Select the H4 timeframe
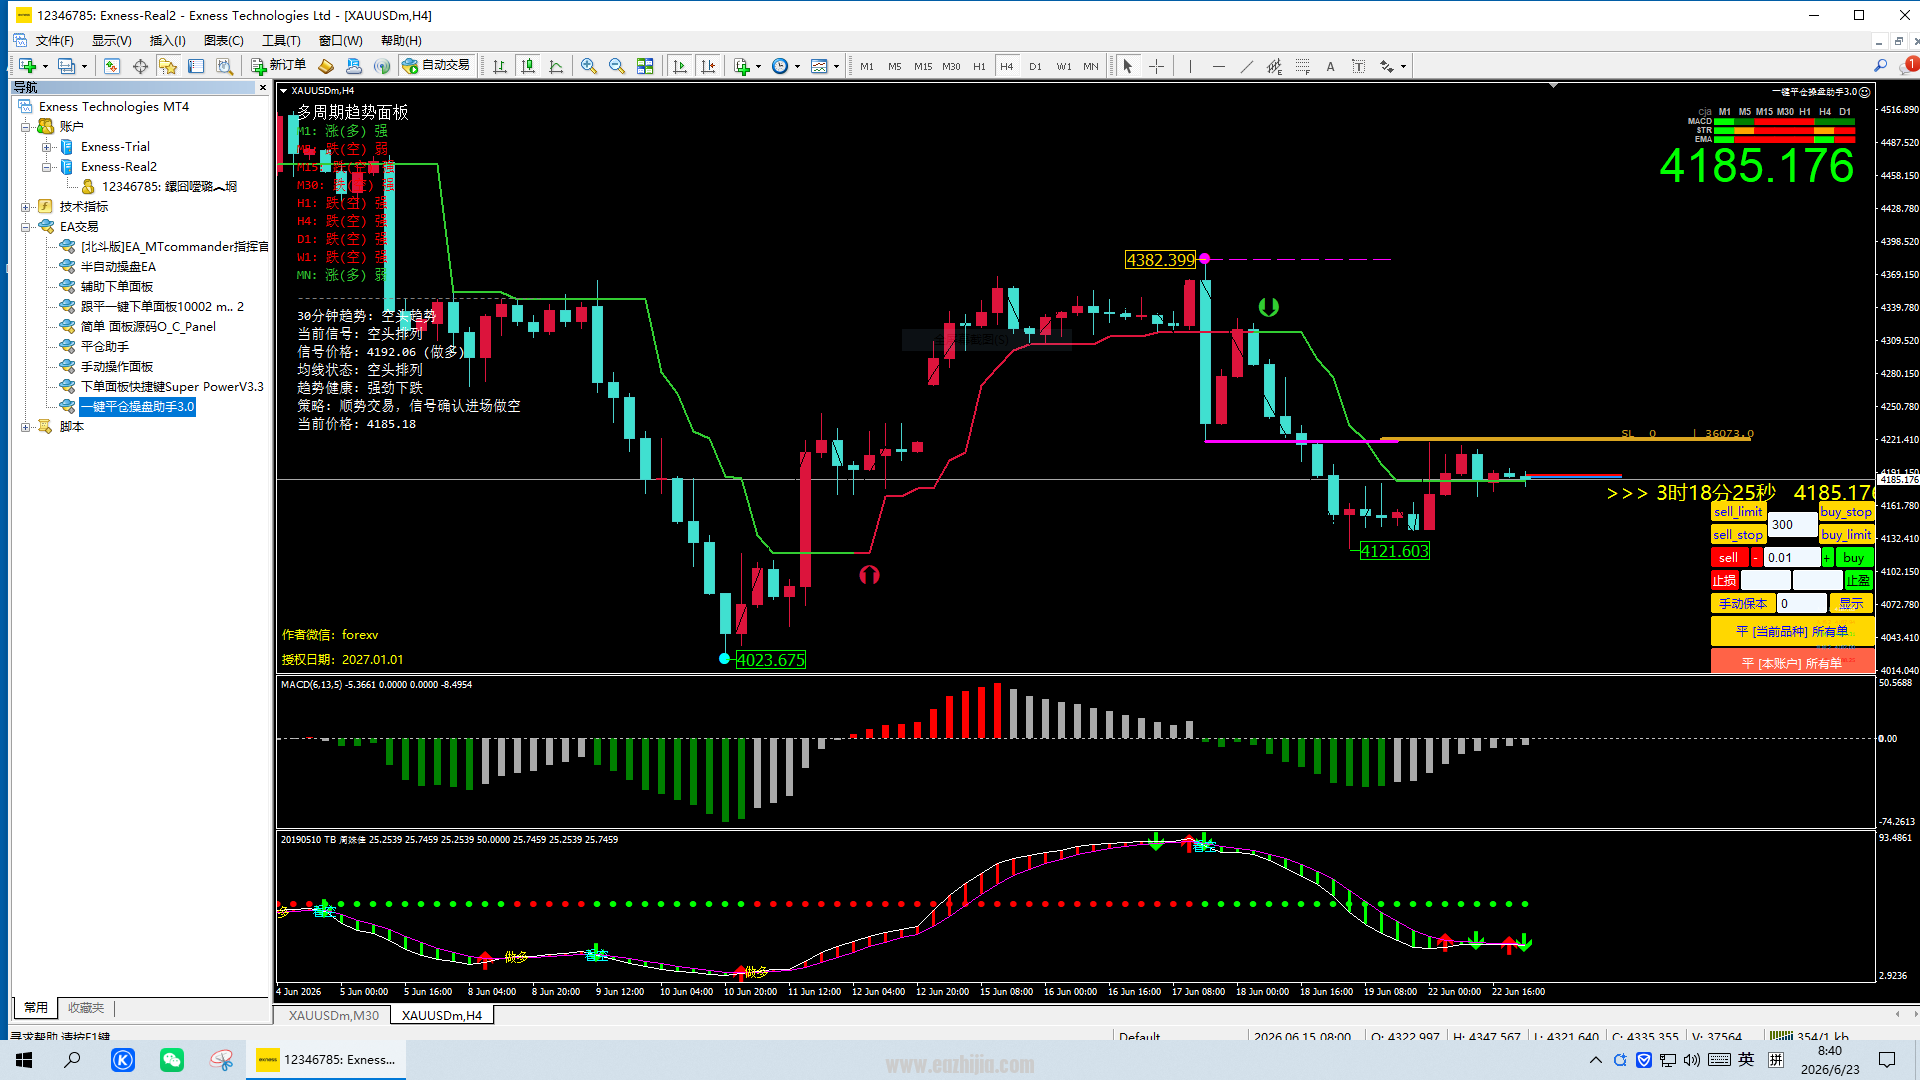 [1007, 66]
